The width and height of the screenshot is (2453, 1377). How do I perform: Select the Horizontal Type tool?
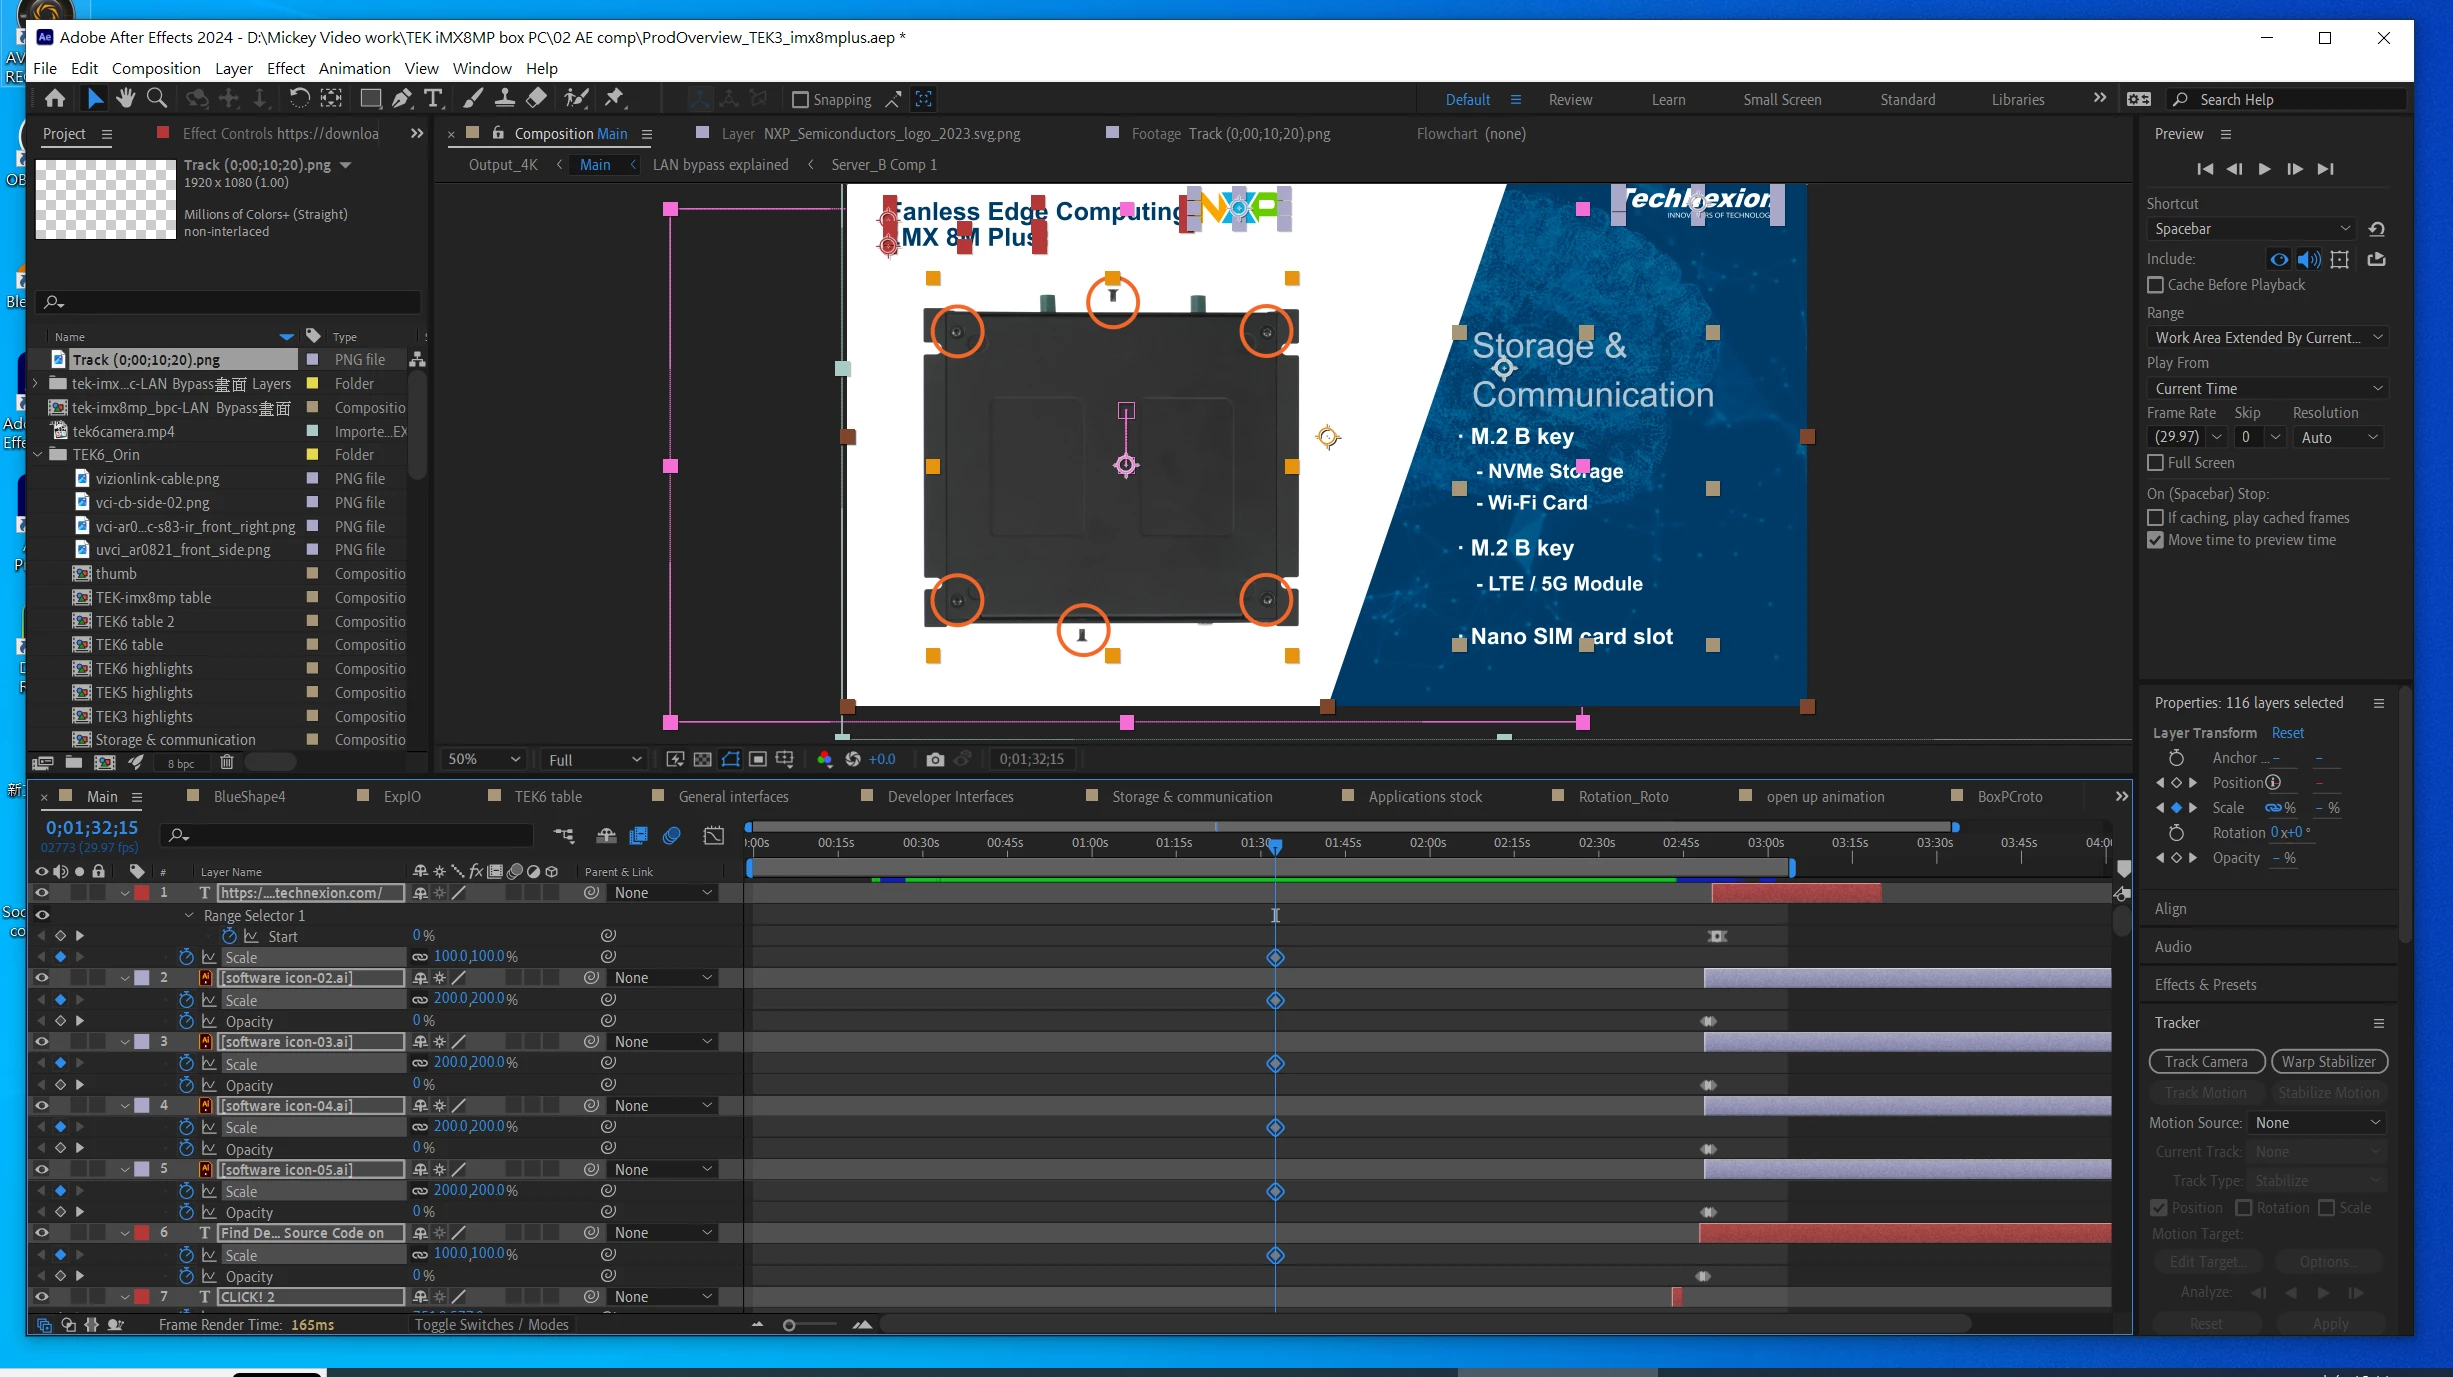tap(433, 98)
